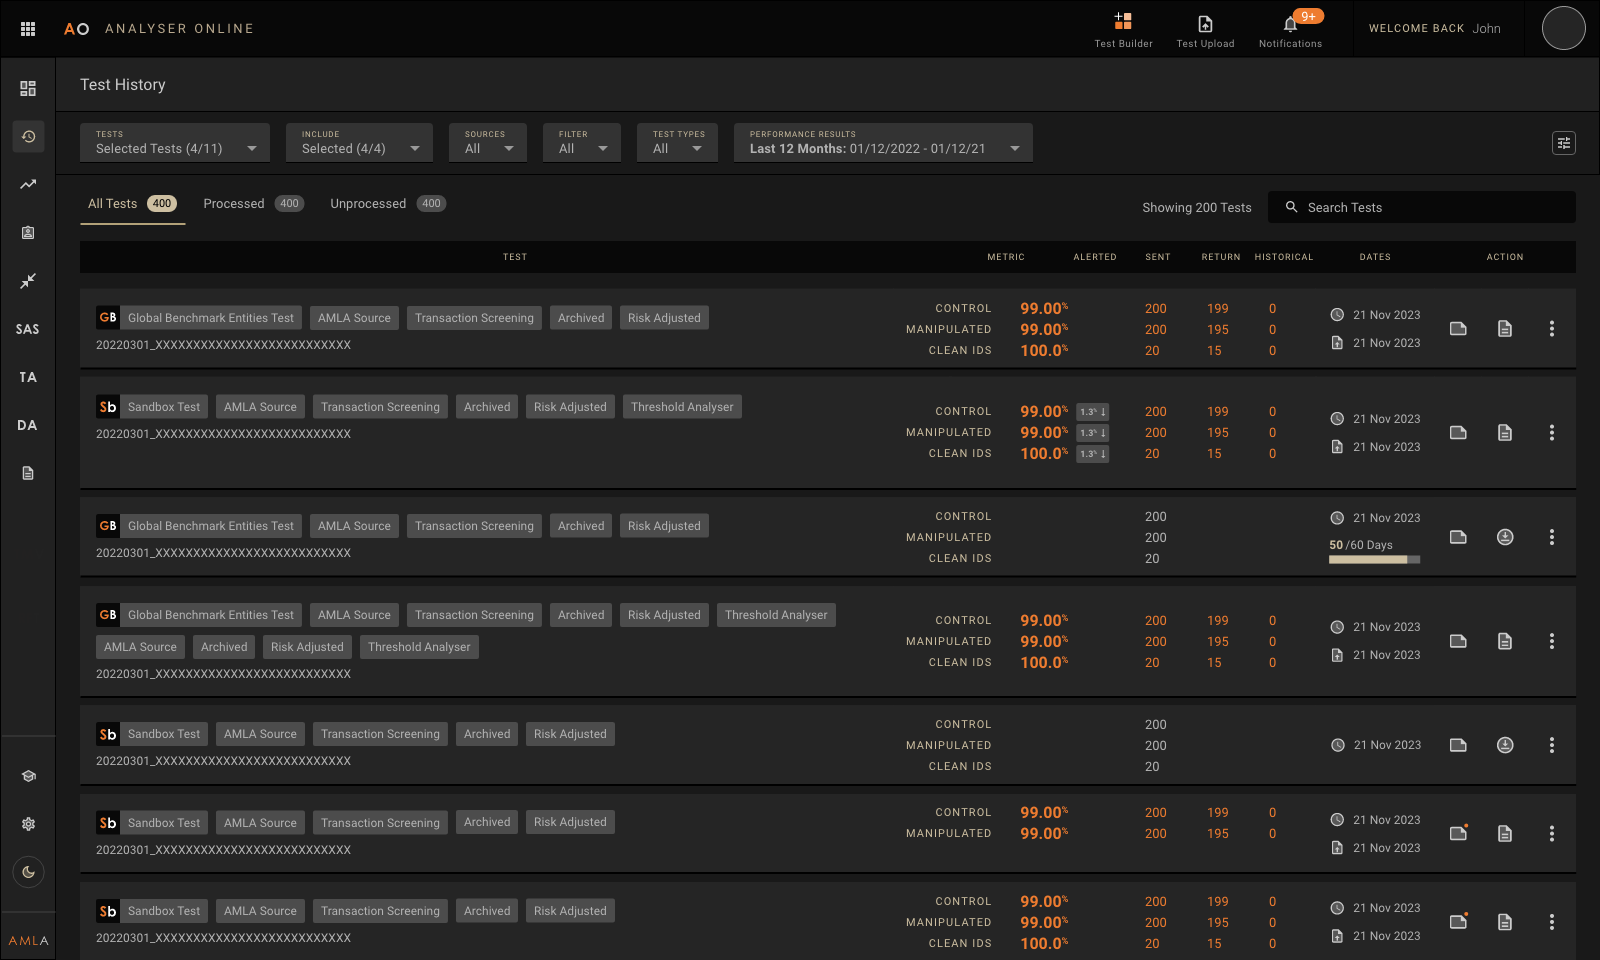Click the Showing 200 Tests text

1197,208
